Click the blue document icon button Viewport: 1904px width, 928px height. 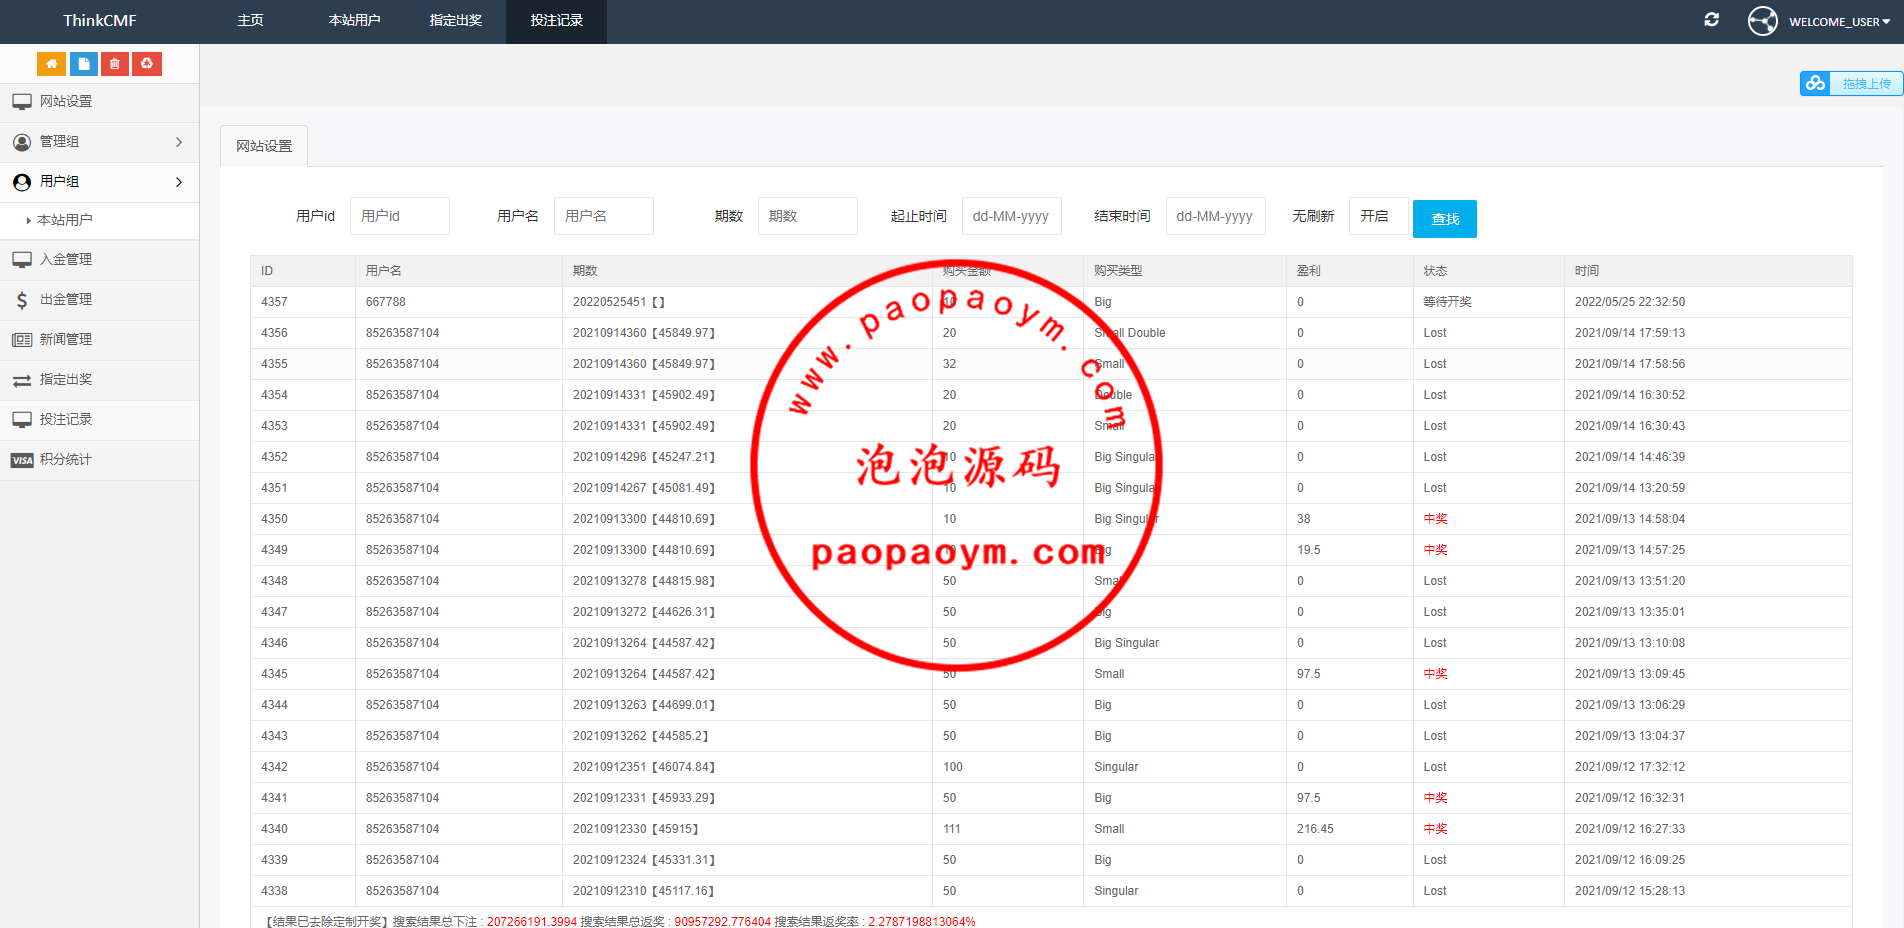tap(83, 64)
